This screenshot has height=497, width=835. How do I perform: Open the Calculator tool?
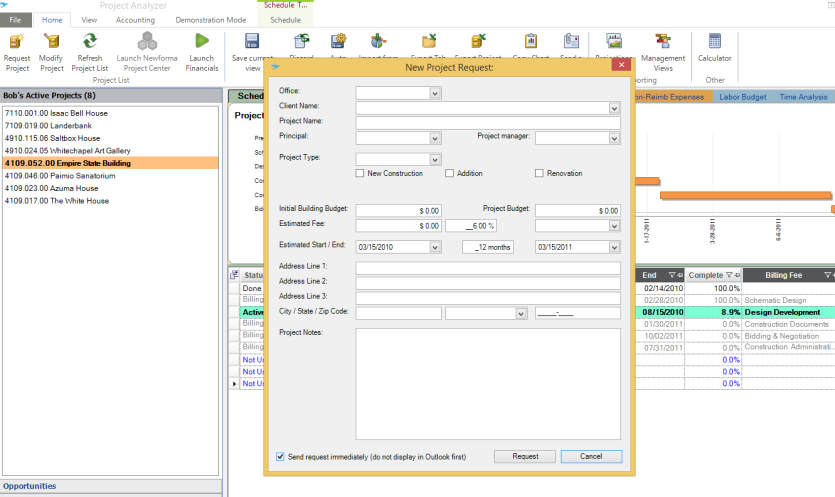pyautogui.click(x=715, y=42)
